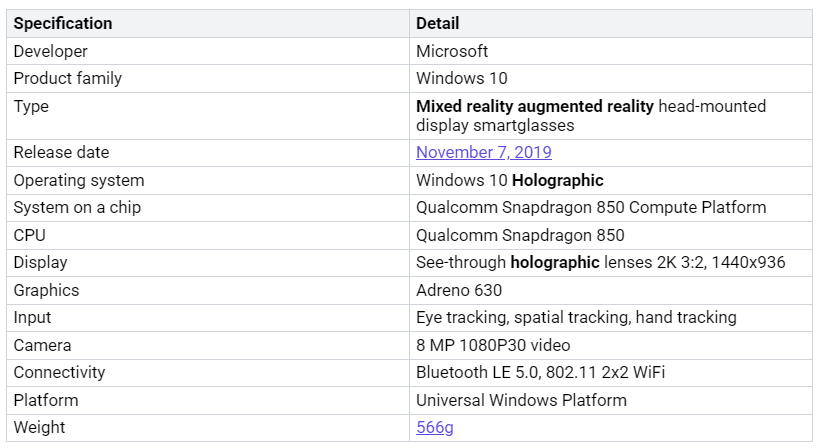Click the Input row label

[32, 317]
